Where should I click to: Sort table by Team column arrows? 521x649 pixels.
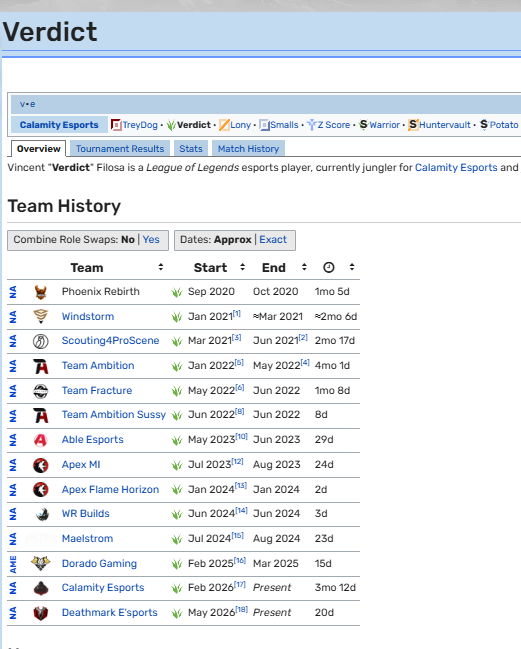pos(161,267)
